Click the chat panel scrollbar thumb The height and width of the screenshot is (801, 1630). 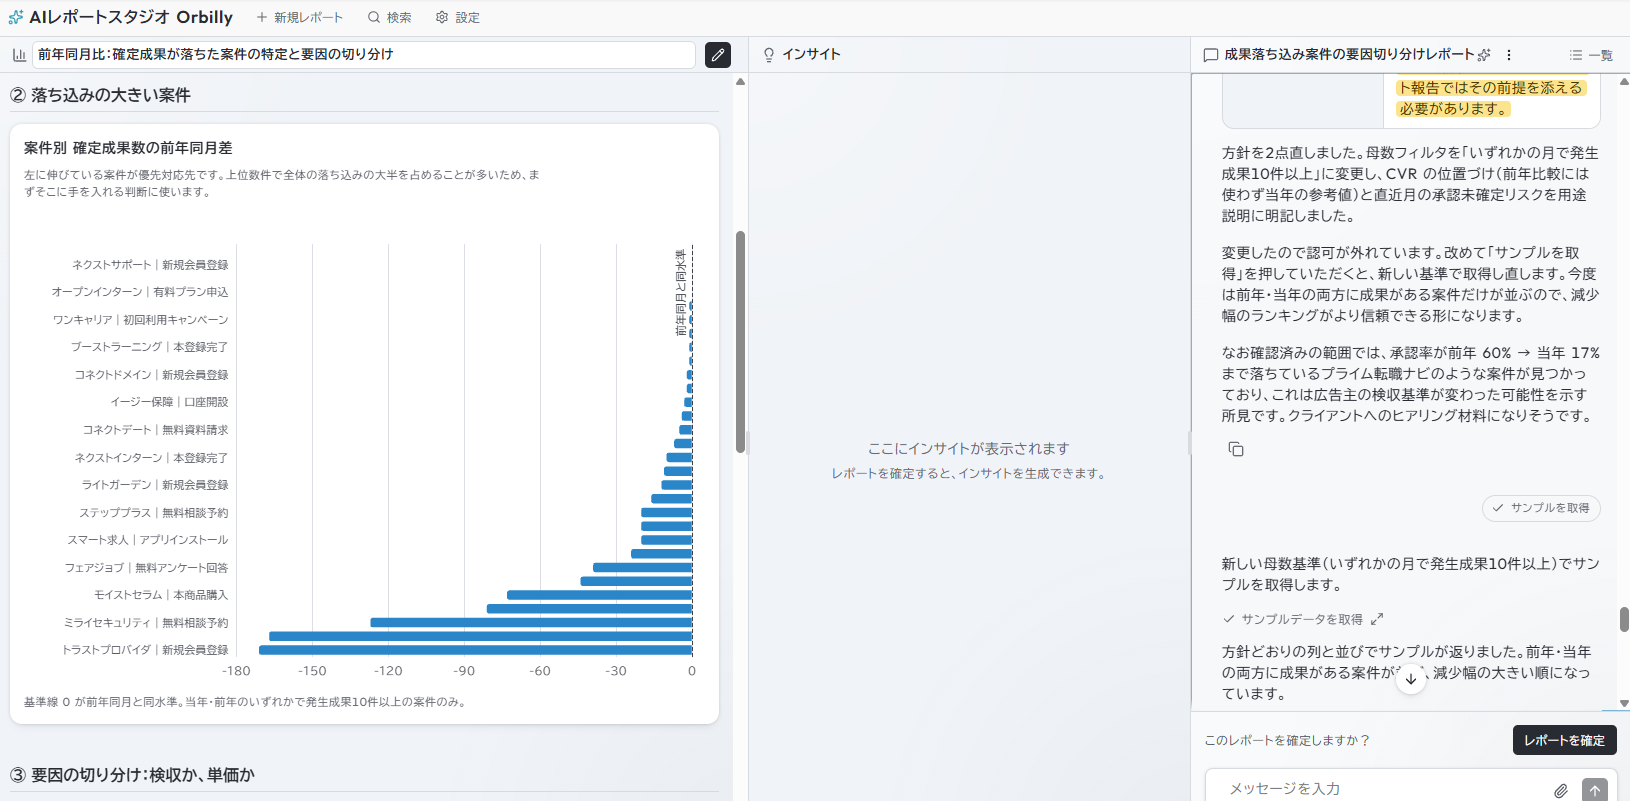[x=1624, y=619]
